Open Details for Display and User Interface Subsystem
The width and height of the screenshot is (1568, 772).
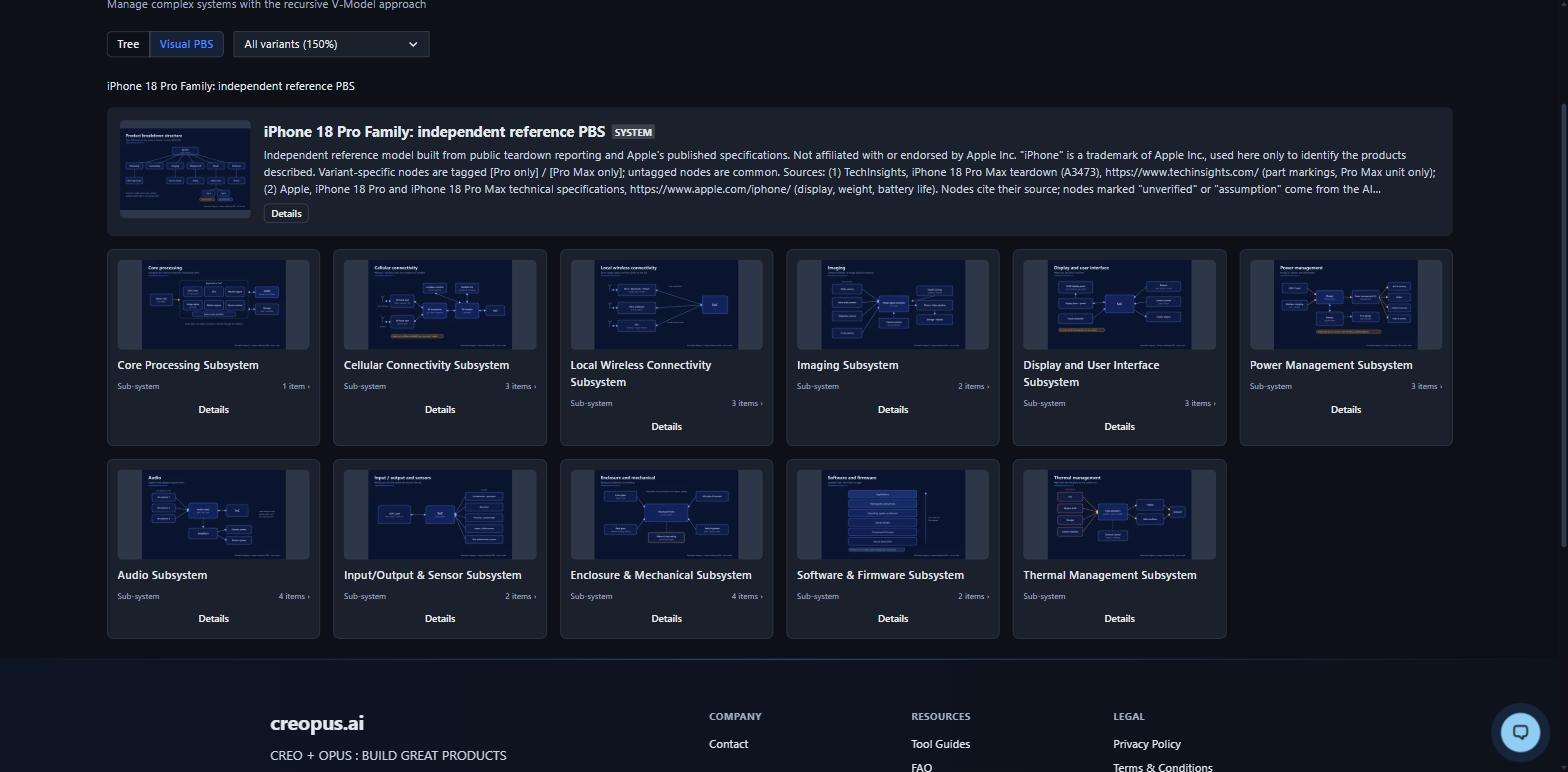point(1119,426)
